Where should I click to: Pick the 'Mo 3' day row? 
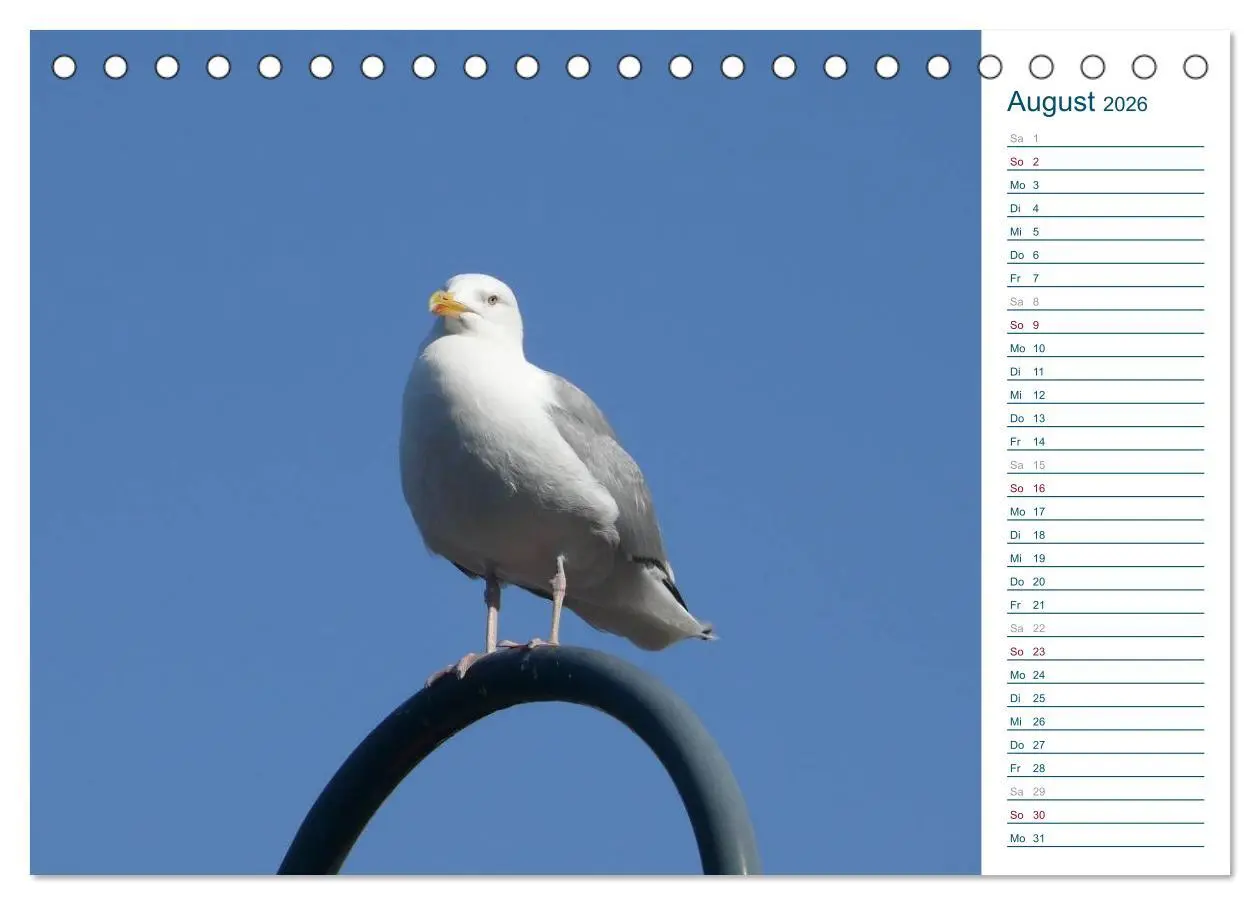pyautogui.click(x=1105, y=185)
